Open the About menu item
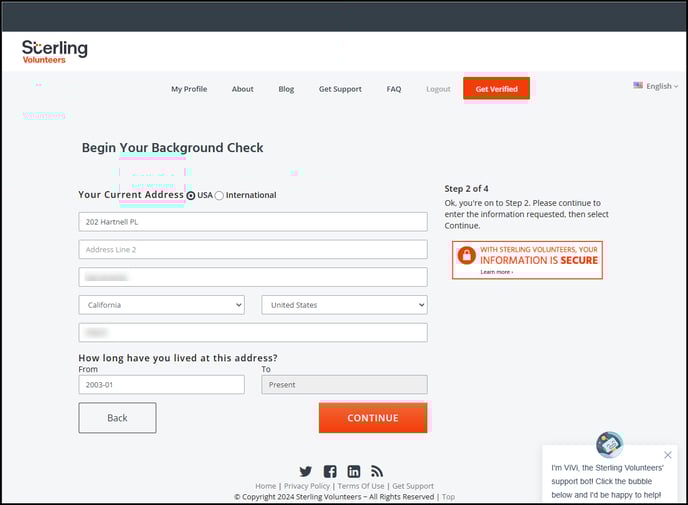Screen dimensions: 688x505 click(243, 89)
